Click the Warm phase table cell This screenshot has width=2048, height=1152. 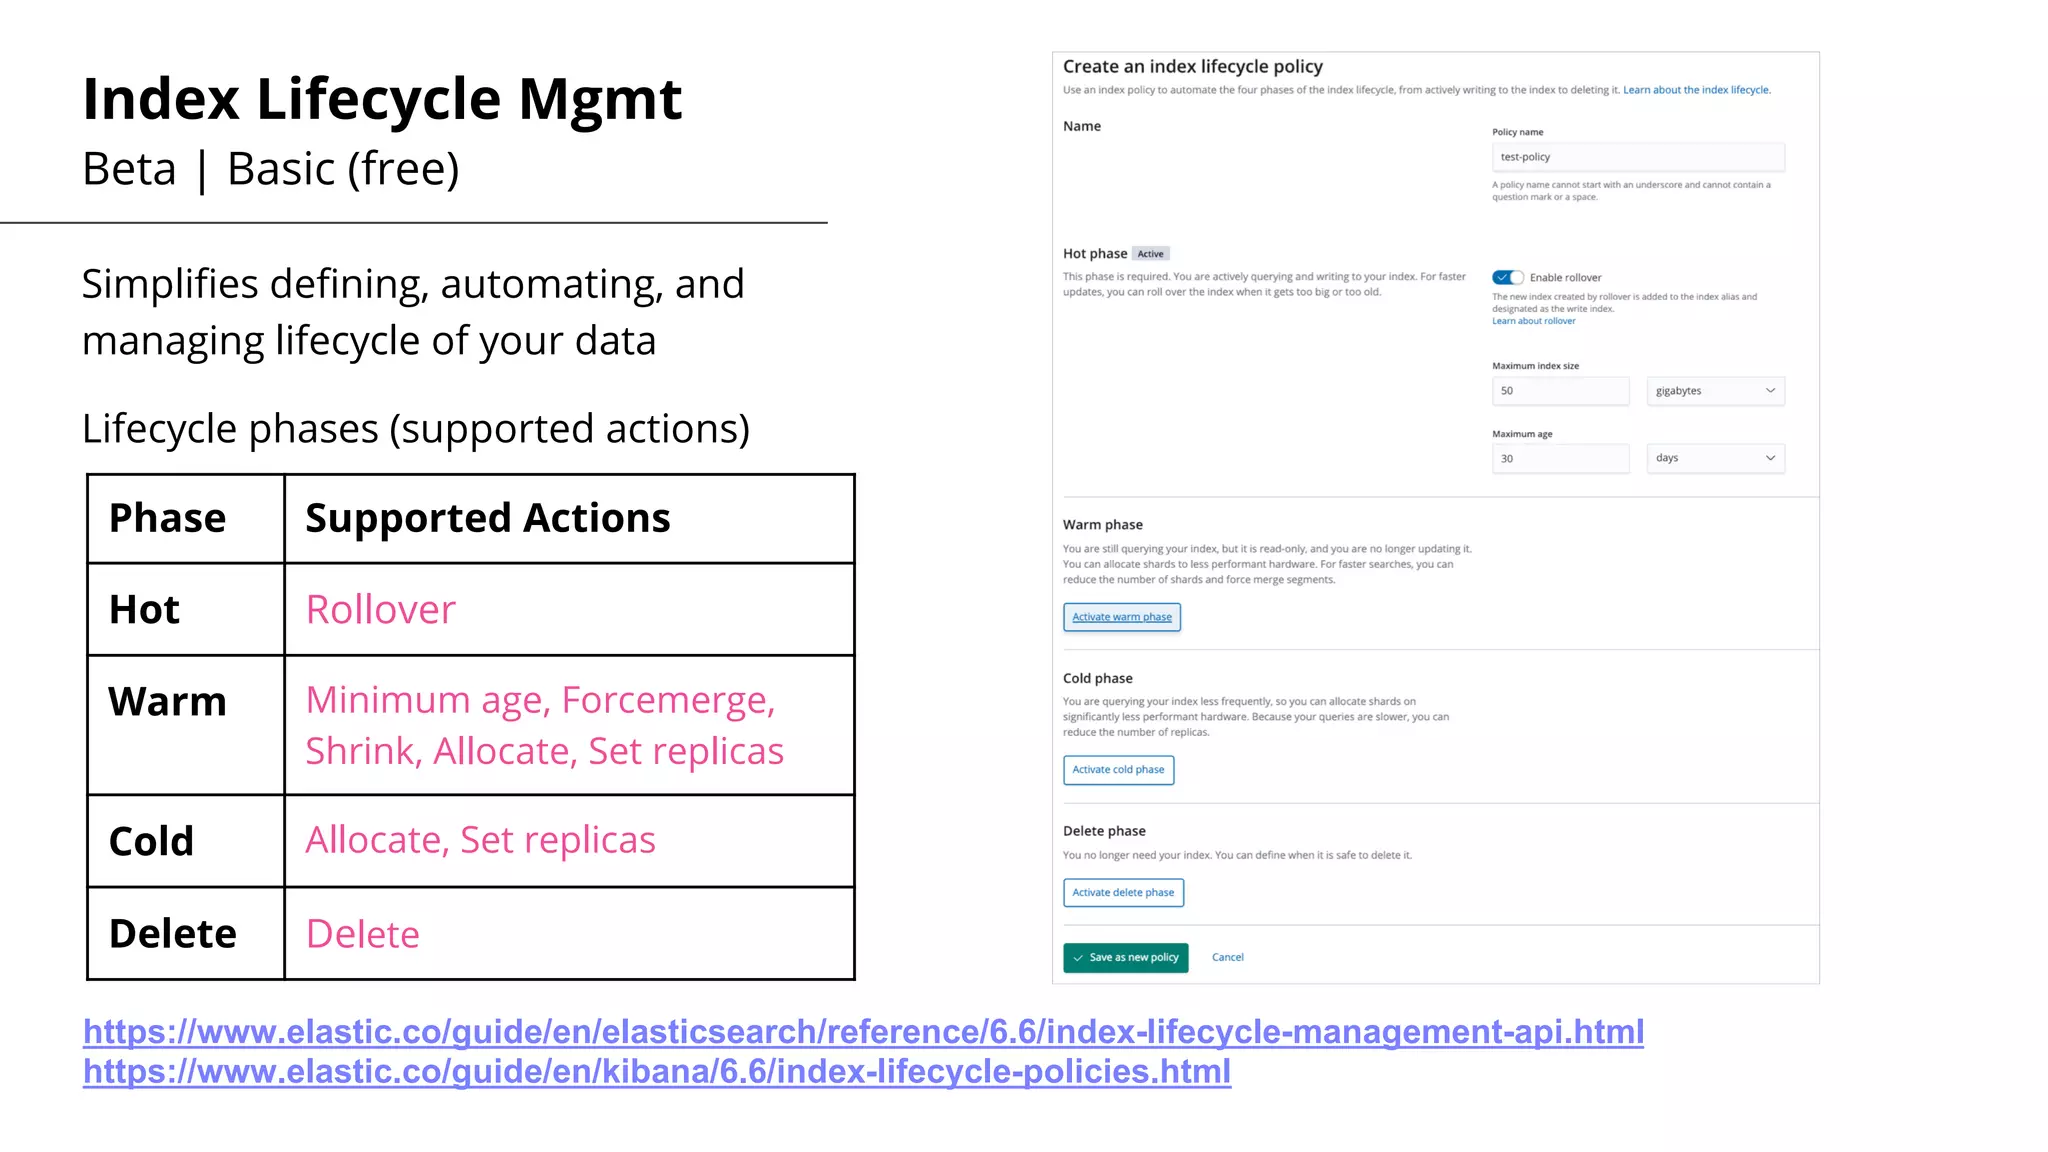[x=186, y=725]
